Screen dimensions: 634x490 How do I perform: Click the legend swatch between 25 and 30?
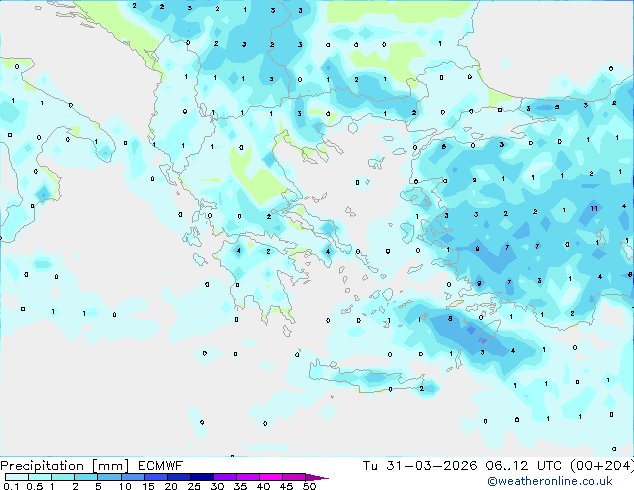pos(202,477)
